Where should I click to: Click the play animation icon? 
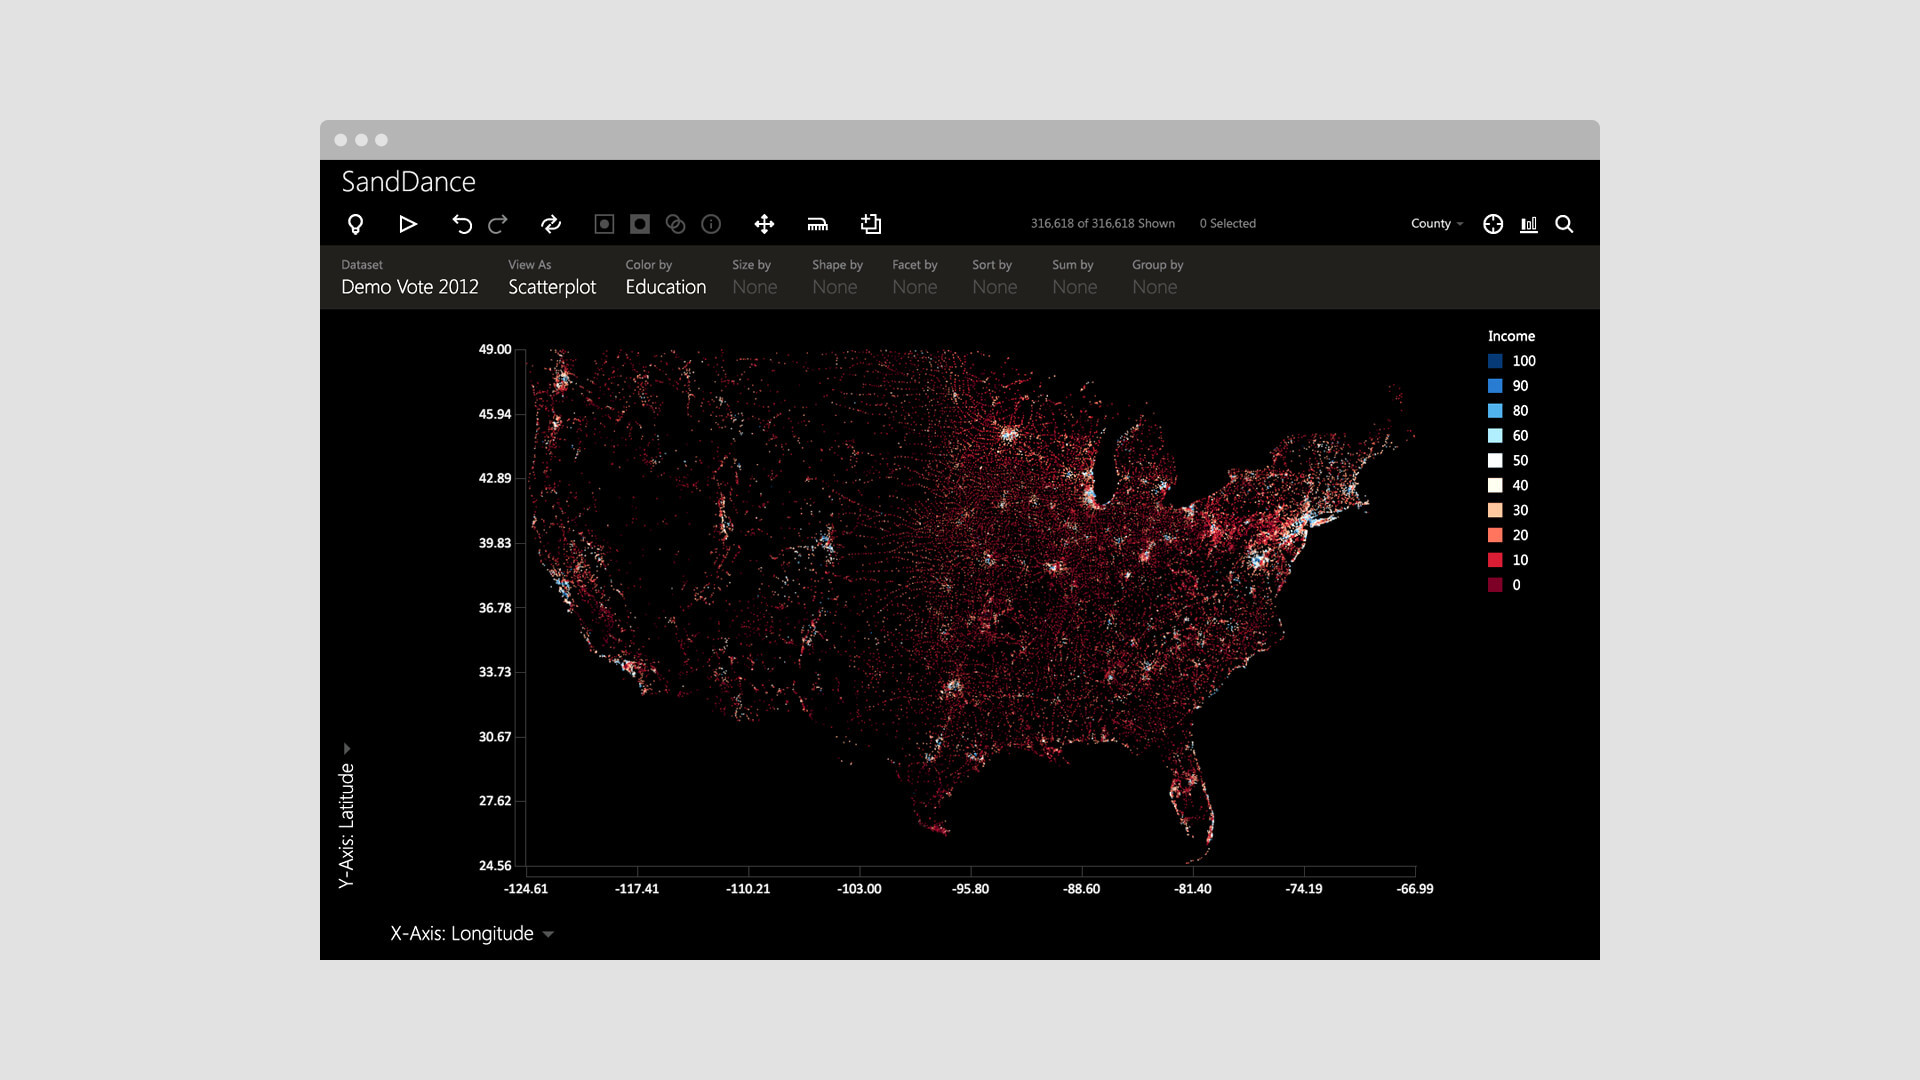pyautogui.click(x=407, y=224)
